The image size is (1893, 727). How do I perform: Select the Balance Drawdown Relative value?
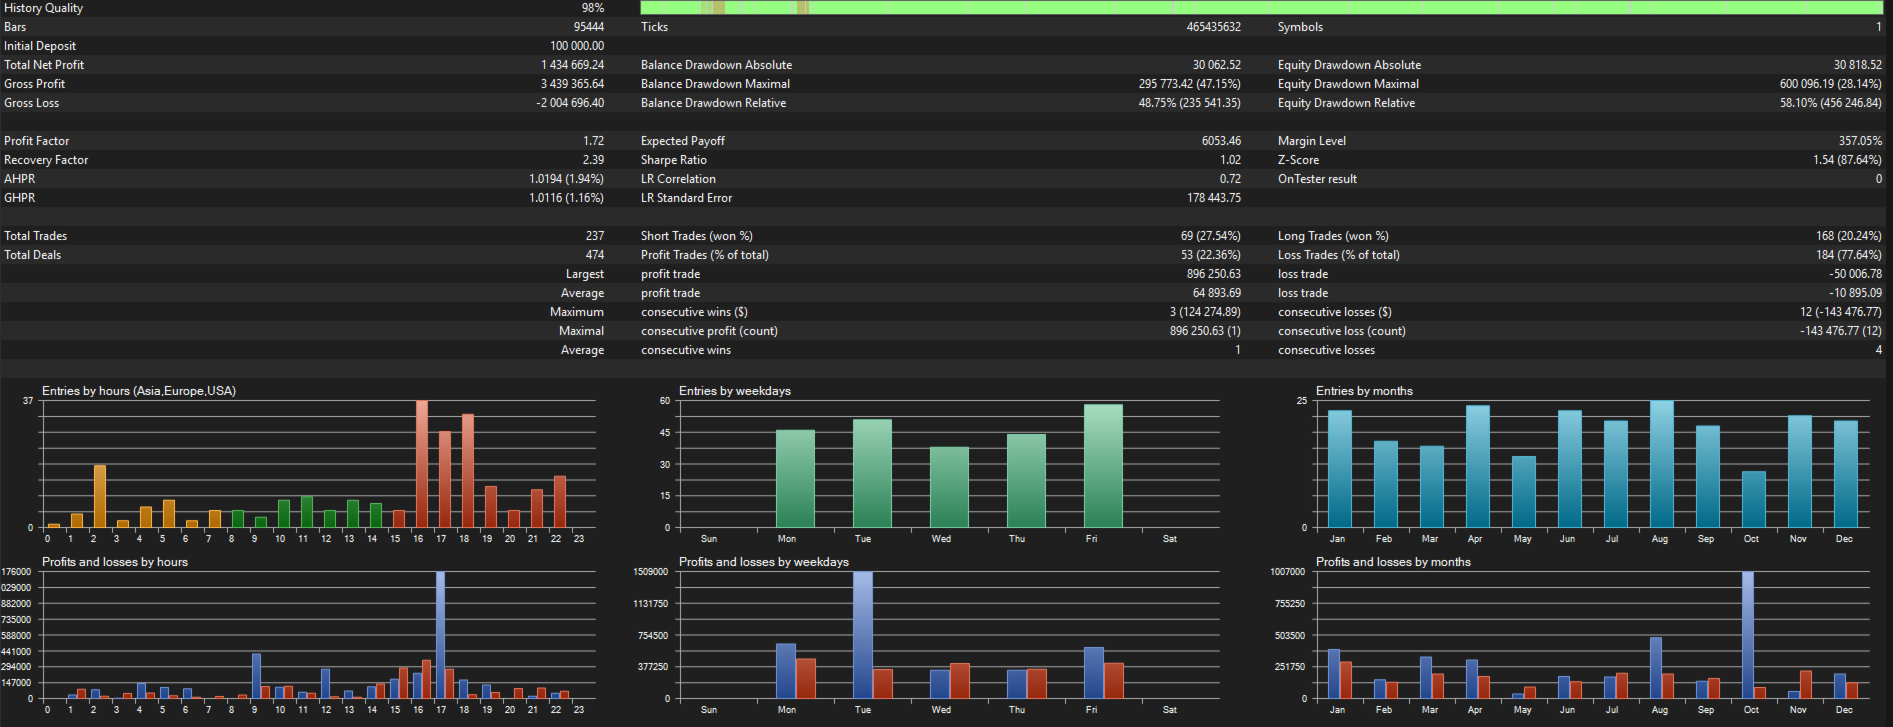coord(1188,103)
